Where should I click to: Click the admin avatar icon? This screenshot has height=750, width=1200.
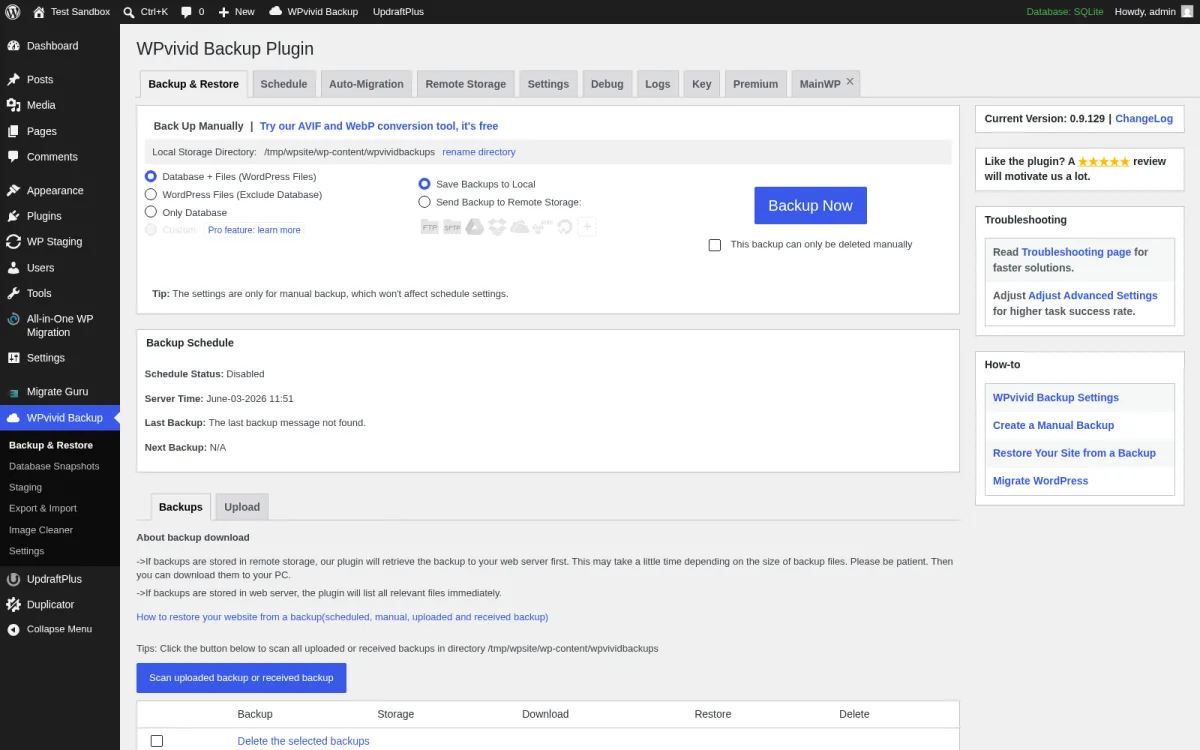tap(1187, 12)
